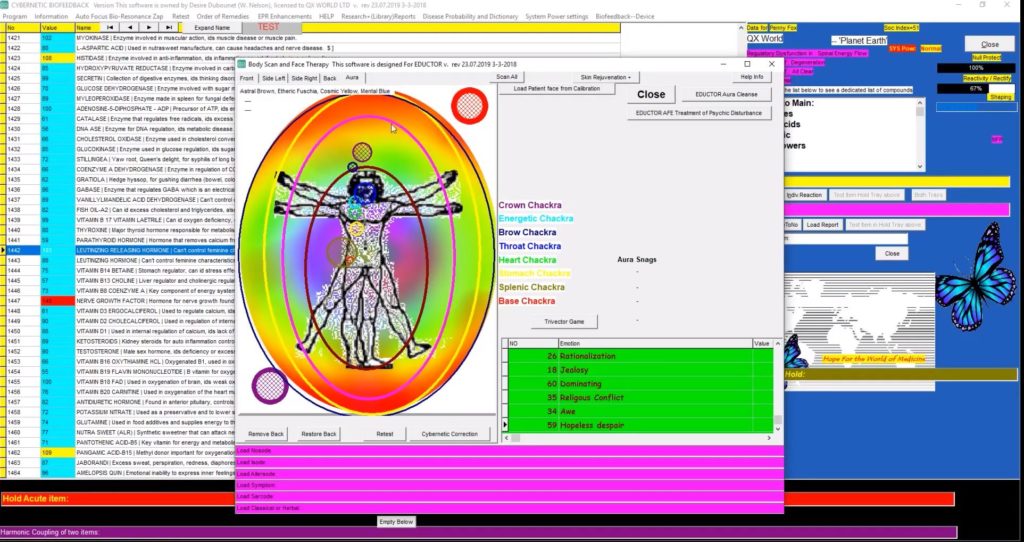
Task: Click the Help Info button
Action: [752, 77]
